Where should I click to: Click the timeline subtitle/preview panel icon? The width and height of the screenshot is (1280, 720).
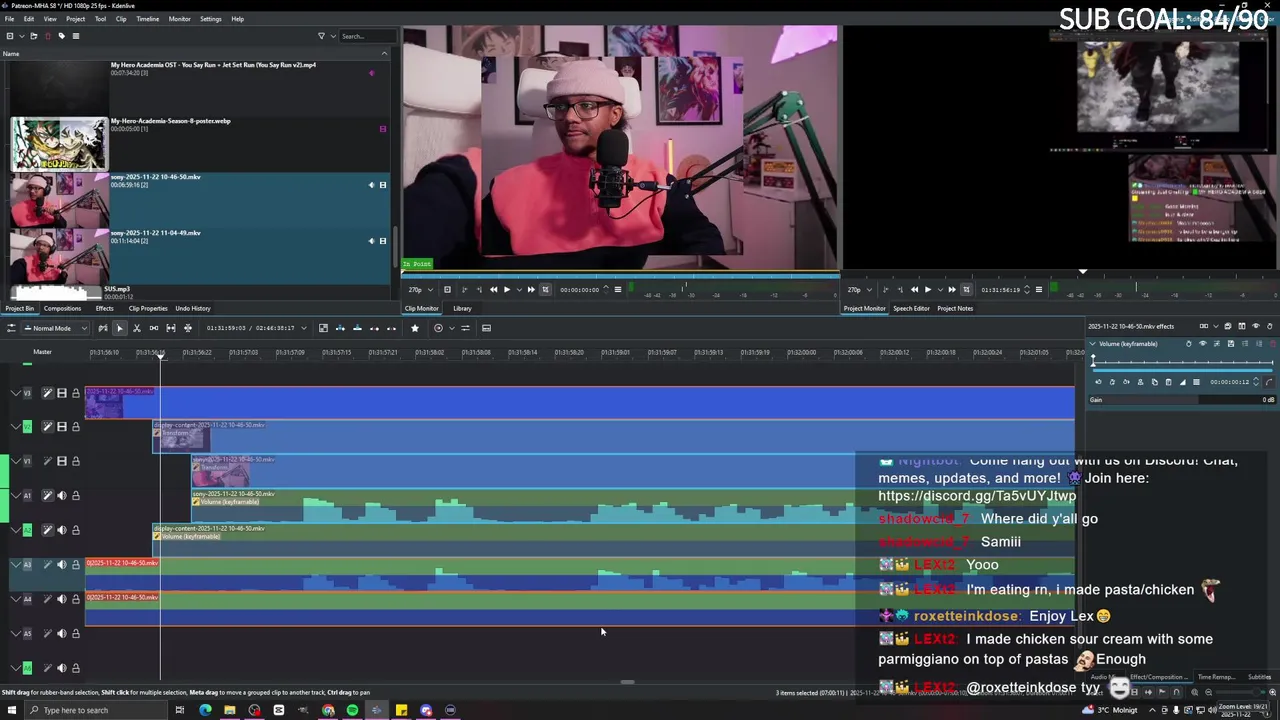click(x=486, y=328)
